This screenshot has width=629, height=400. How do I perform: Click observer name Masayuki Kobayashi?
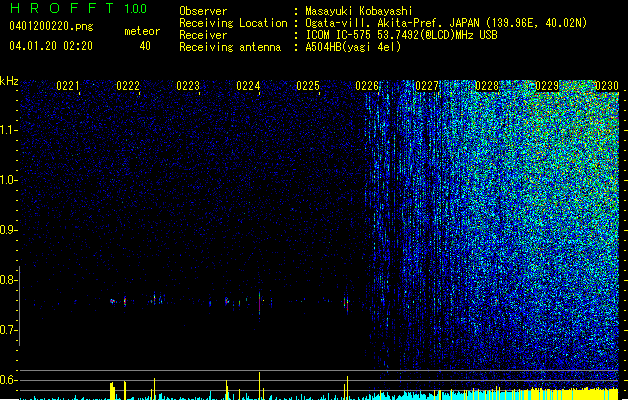click(359, 11)
